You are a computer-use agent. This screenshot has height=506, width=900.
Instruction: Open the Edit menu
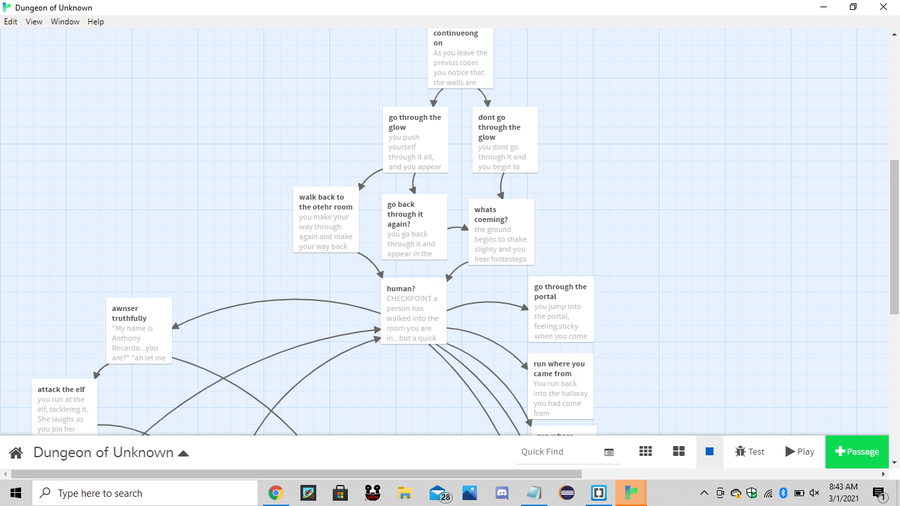(10, 22)
